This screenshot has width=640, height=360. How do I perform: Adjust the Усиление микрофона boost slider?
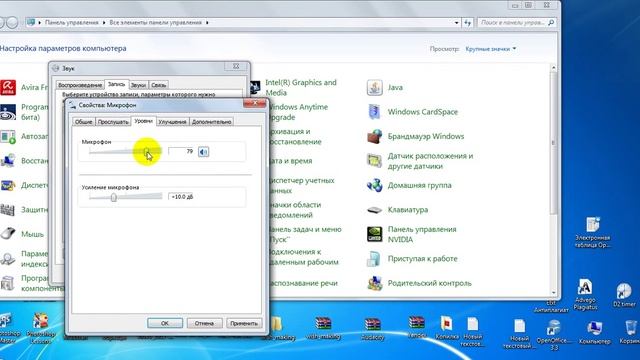click(x=114, y=198)
